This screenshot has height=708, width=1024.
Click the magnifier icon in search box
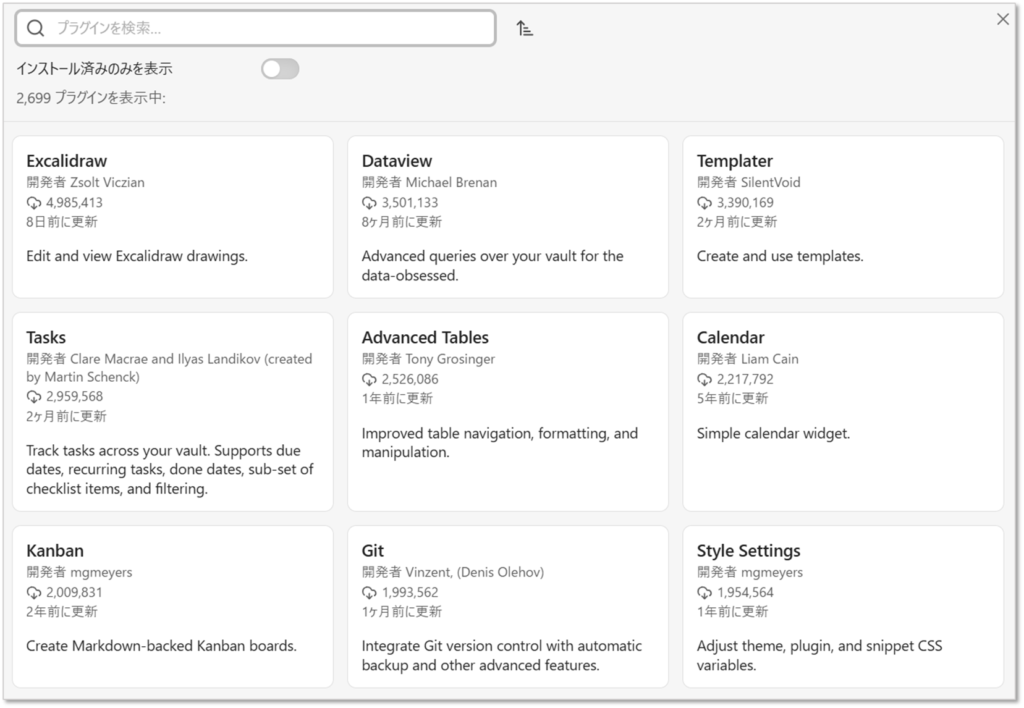[36, 28]
